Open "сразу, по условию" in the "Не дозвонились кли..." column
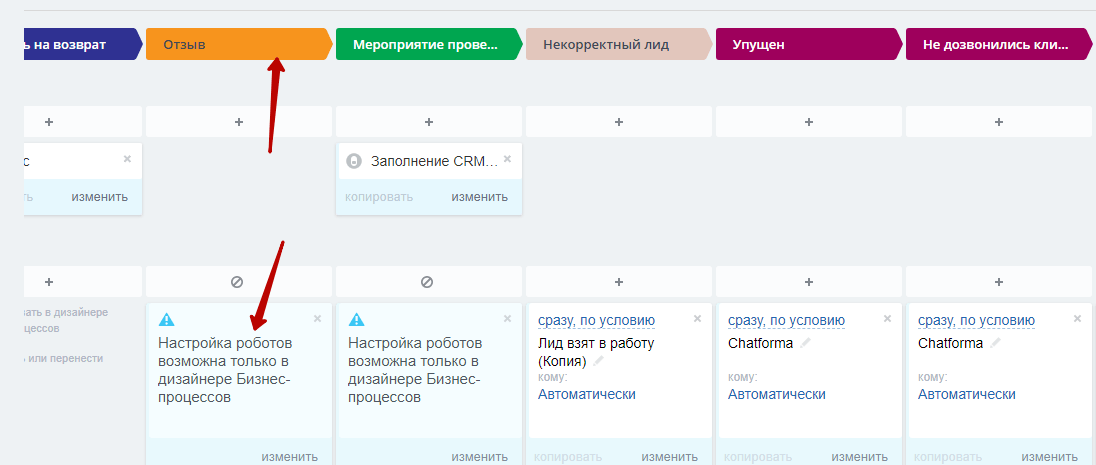 click(976, 320)
